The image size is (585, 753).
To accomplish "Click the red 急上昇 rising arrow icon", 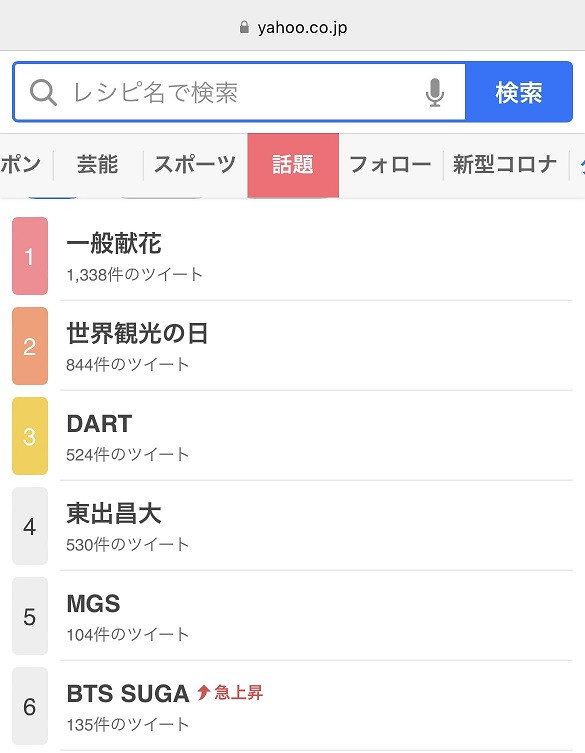I will pos(203,692).
